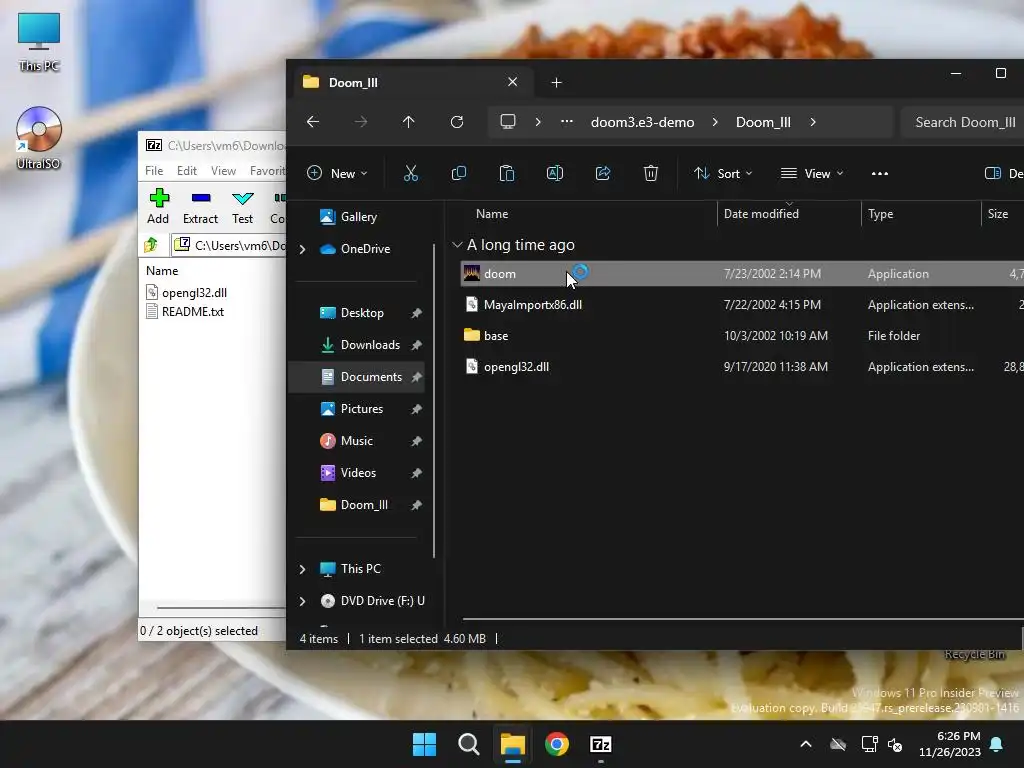Viewport: 1024px width, 768px height.
Task: Show hidden system tray icons
Action: point(806,744)
